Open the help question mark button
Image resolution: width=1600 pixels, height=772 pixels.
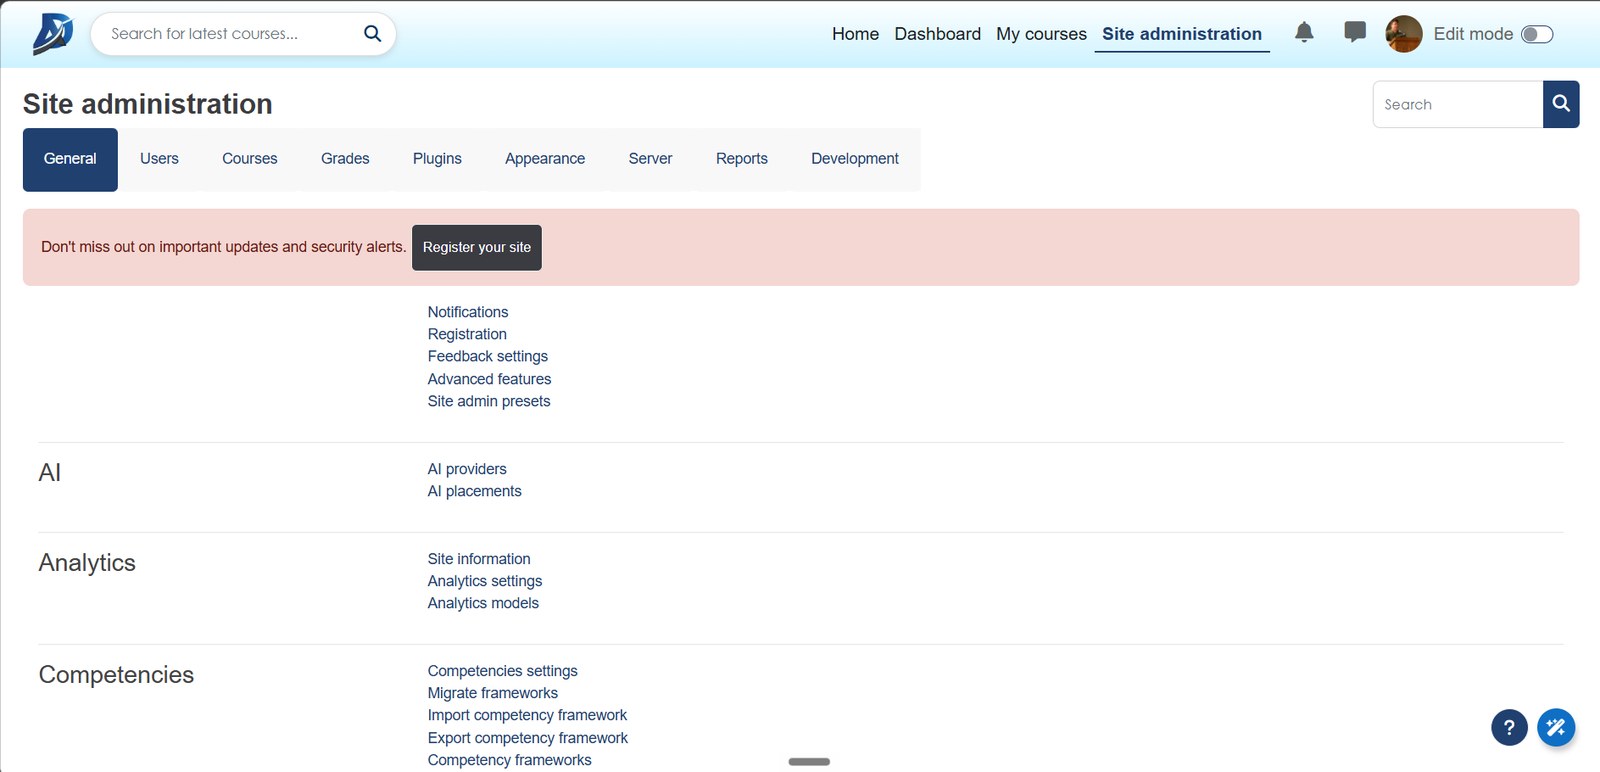point(1509,728)
